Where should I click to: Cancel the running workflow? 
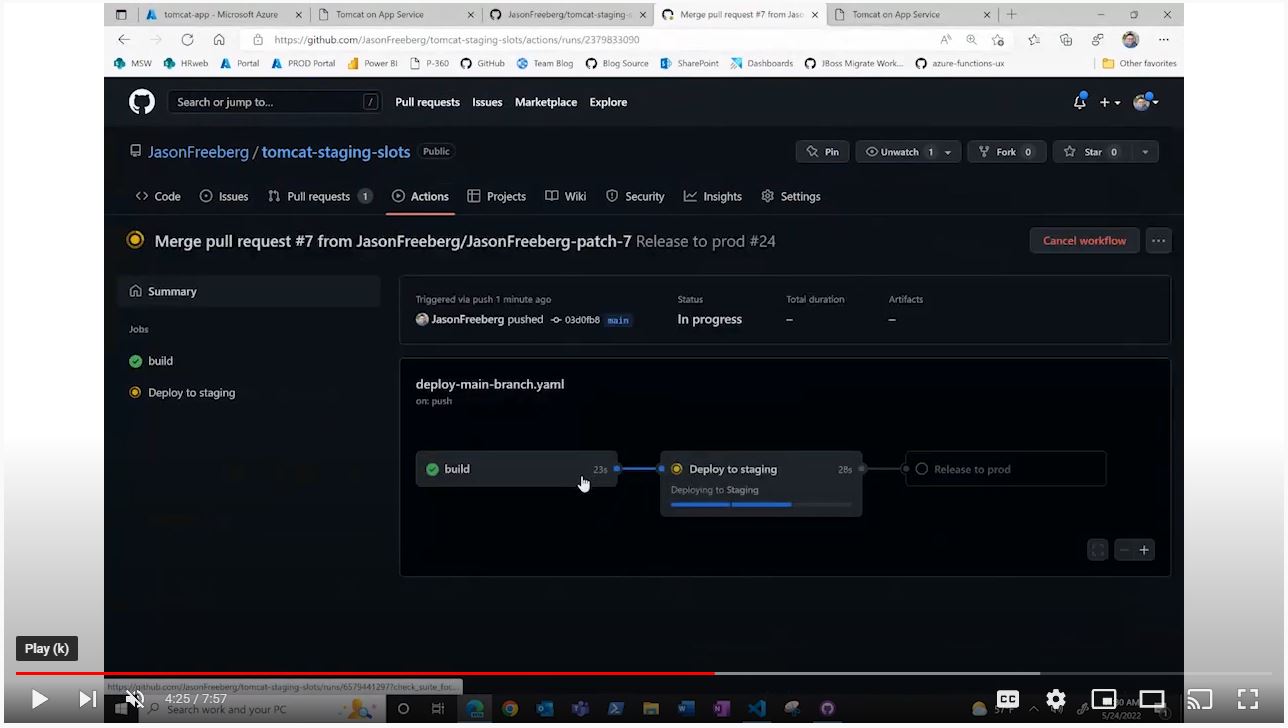pos(1084,241)
